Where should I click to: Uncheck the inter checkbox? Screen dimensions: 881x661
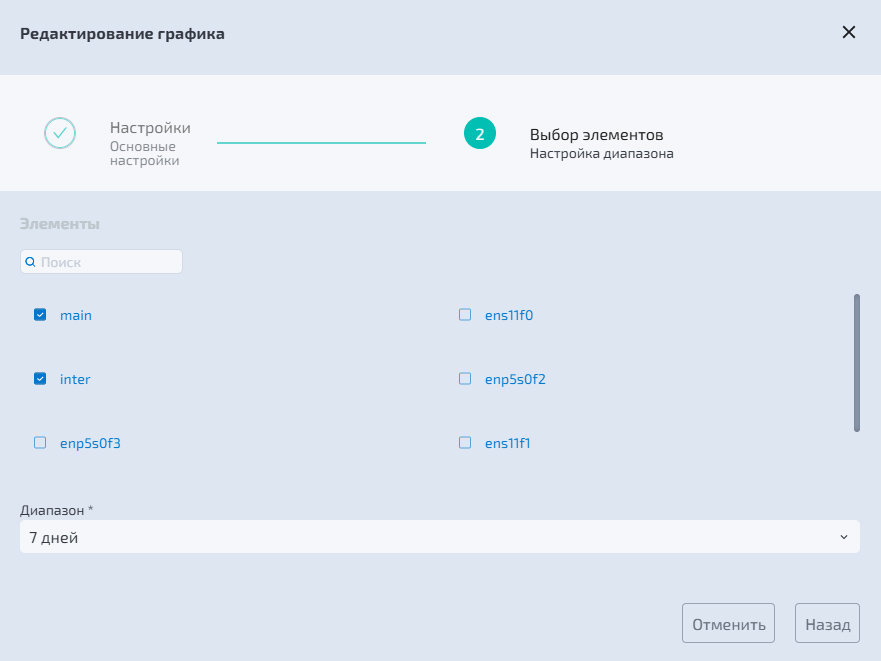coord(40,379)
